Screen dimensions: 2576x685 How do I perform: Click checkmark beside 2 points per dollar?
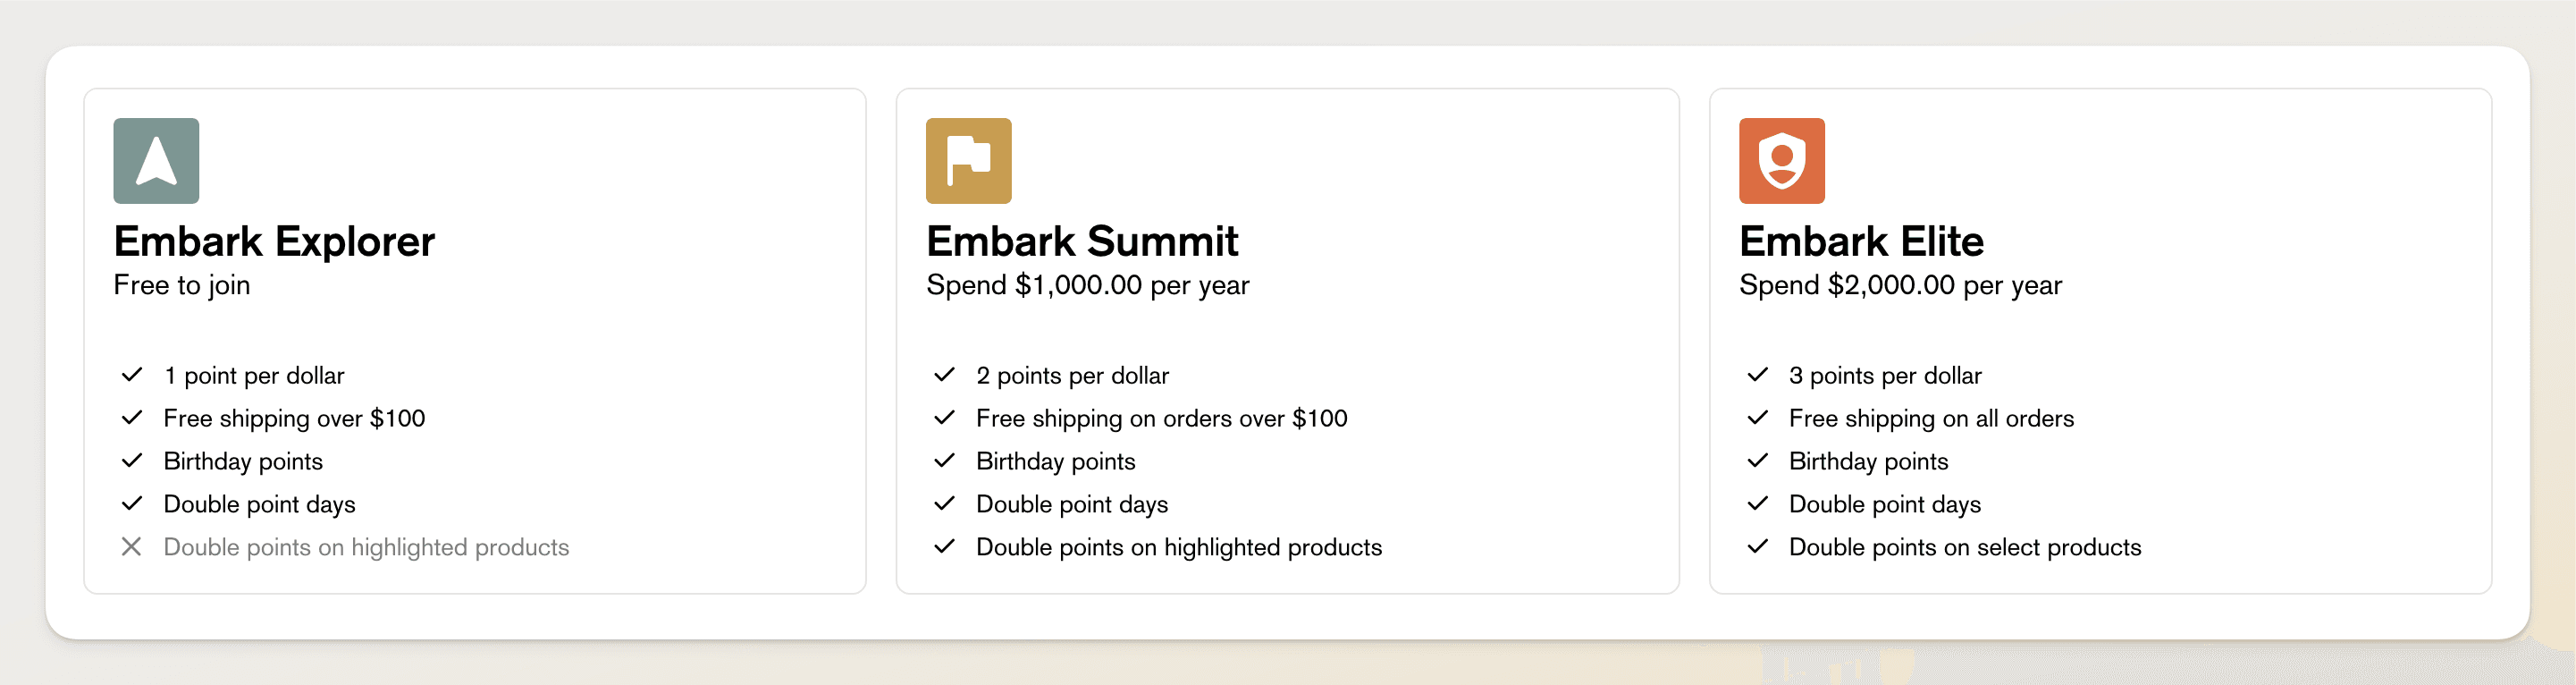tap(944, 375)
